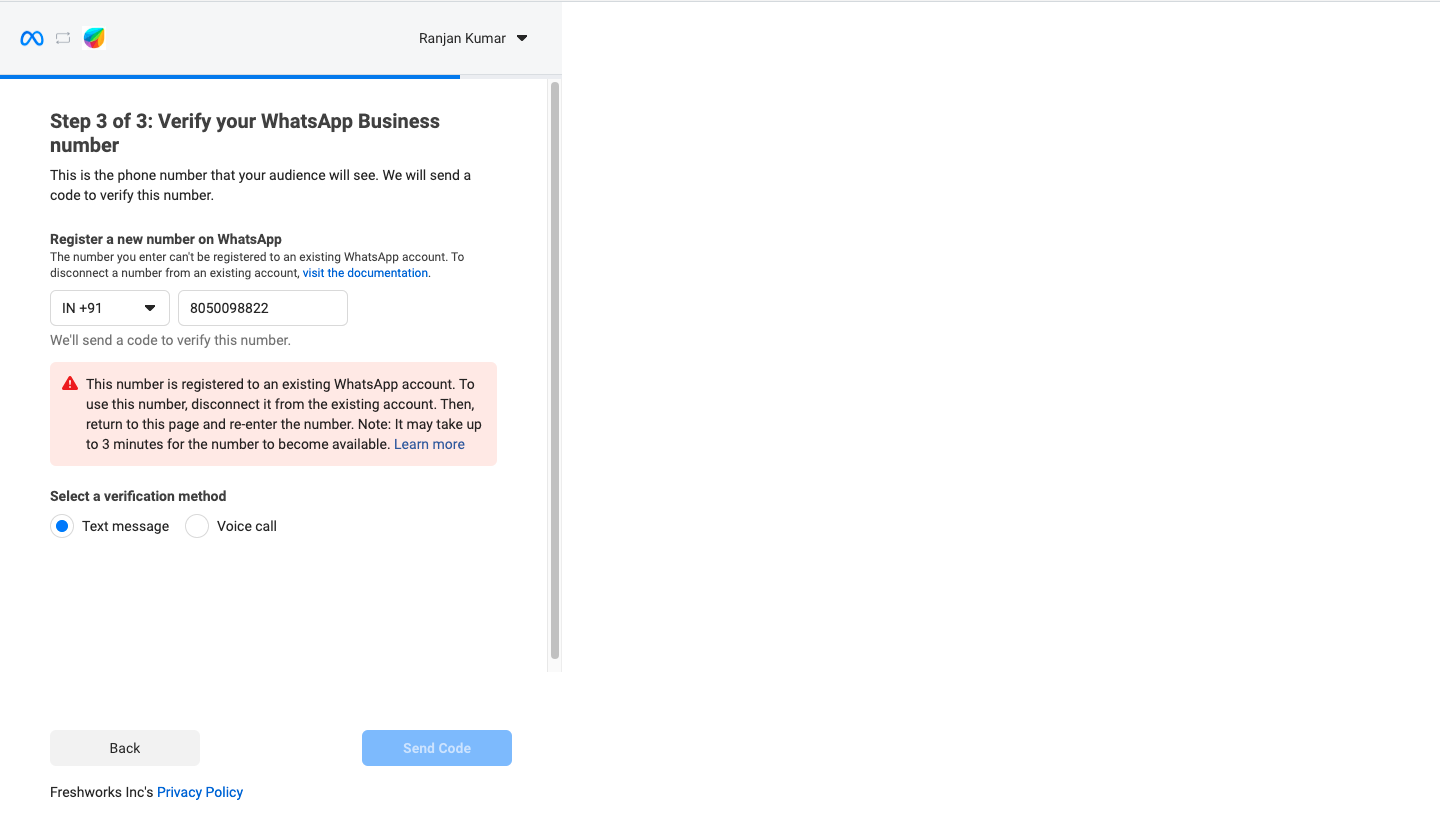Viewport: 1440px width, 827px height.
Task: Open the visit the documentation link
Action: point(365,273)
